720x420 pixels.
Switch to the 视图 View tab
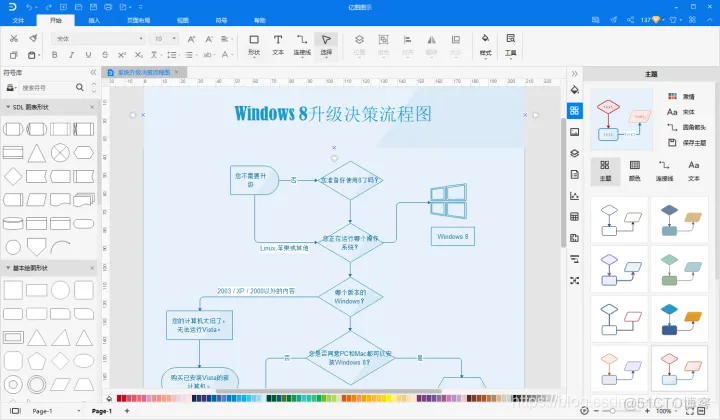coord(183,20)
